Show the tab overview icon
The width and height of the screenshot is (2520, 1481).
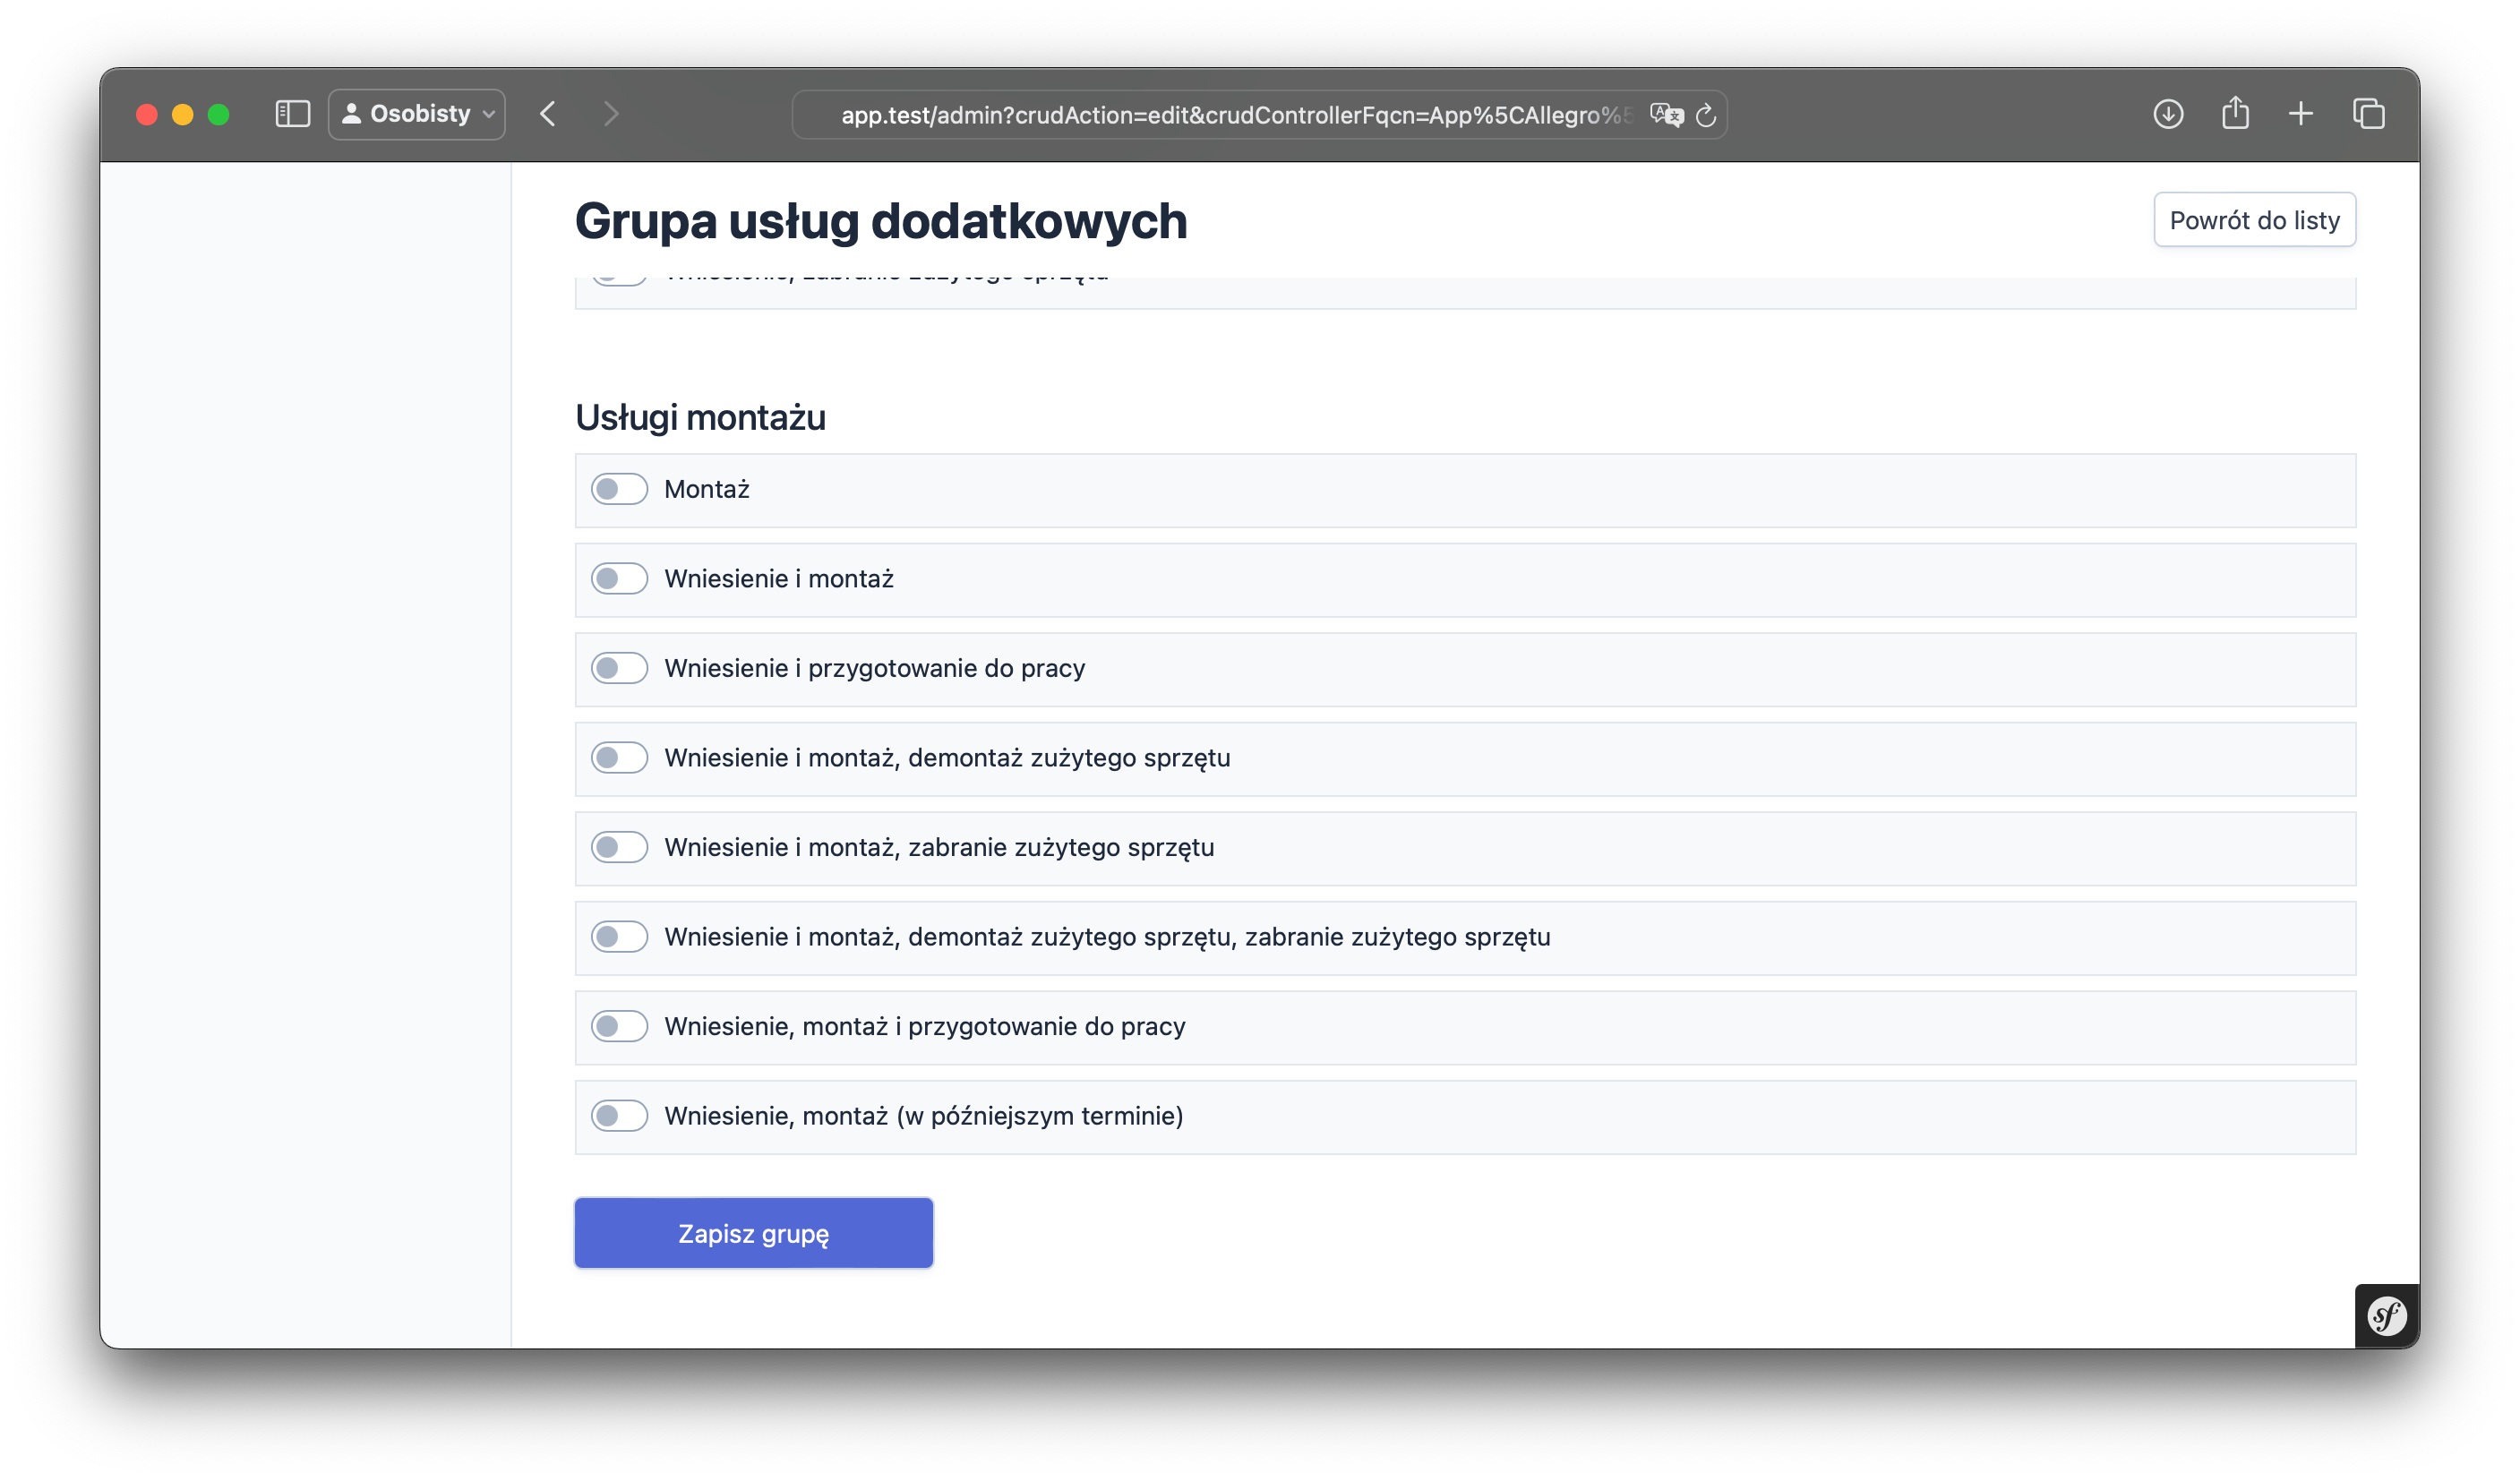tap(2368, 114)
